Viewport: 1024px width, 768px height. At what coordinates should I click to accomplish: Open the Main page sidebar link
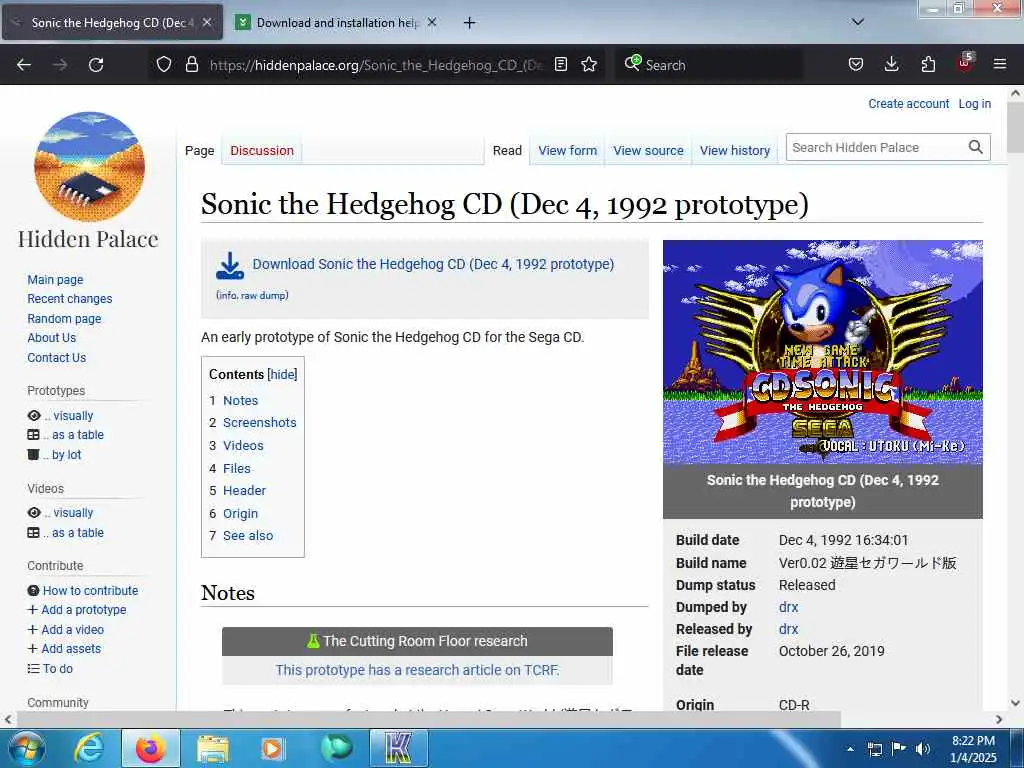point(56,280)
